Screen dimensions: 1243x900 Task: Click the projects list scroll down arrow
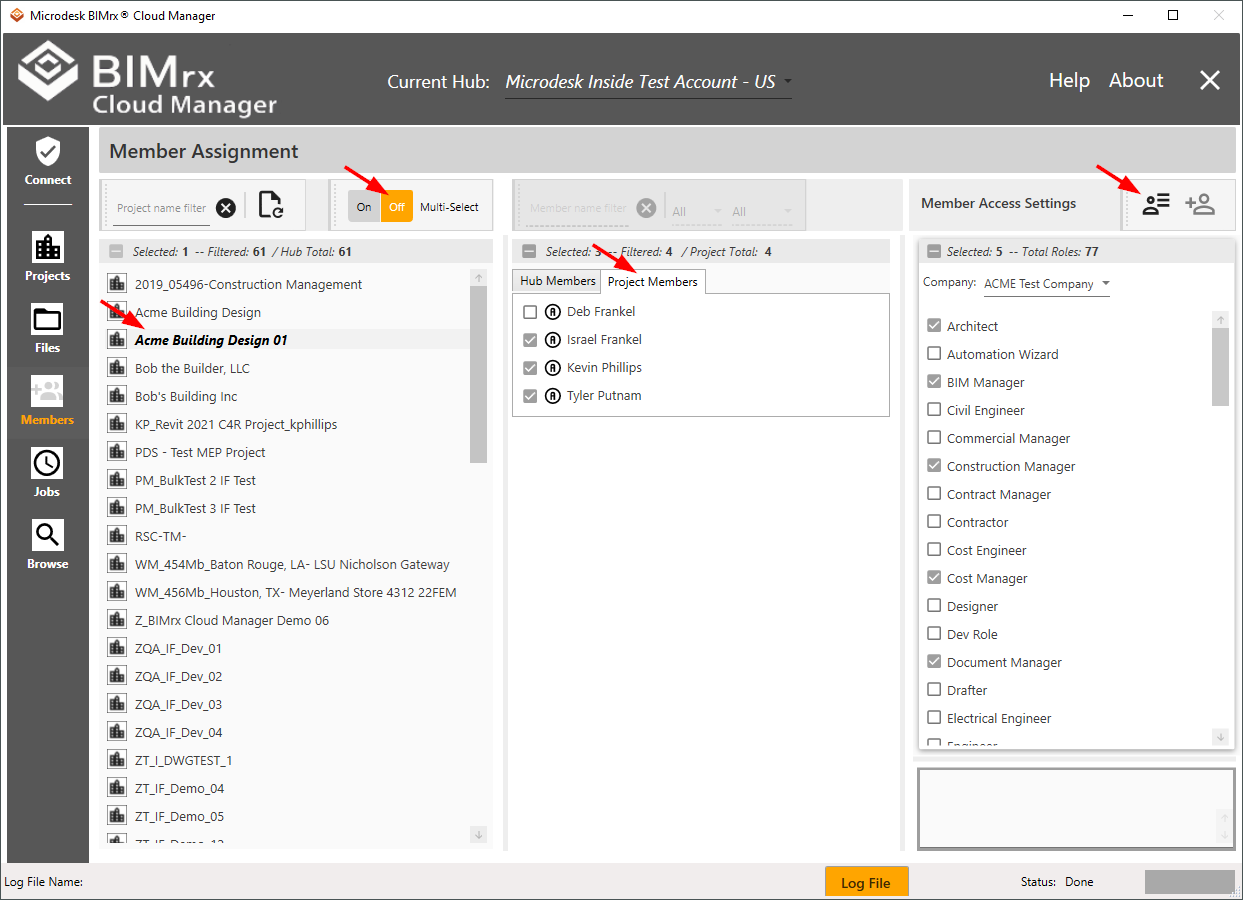point(478,834)
